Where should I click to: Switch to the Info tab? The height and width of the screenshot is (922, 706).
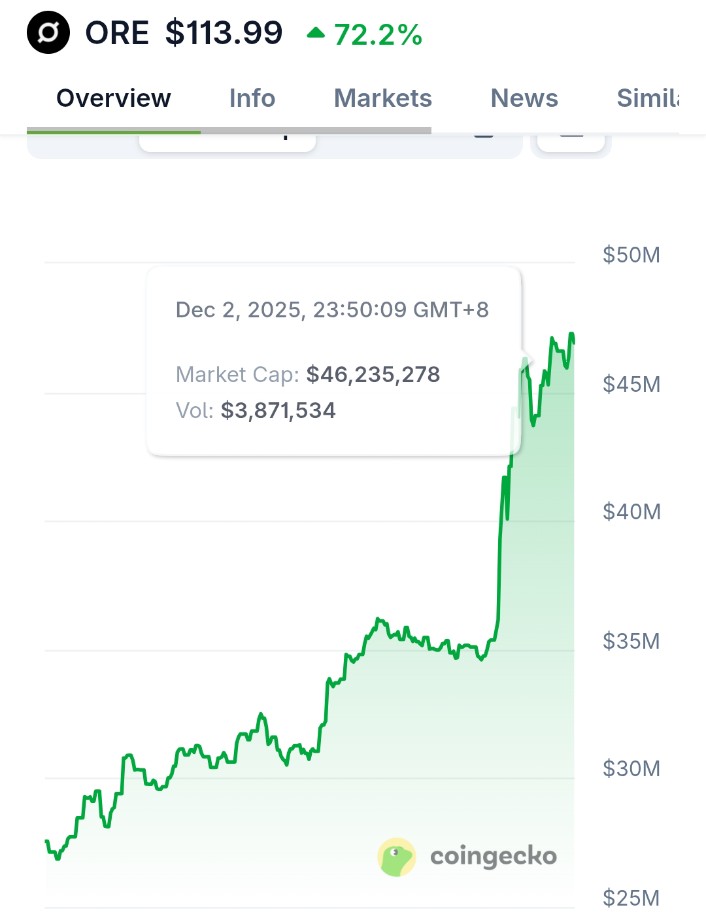pos(252,98)
